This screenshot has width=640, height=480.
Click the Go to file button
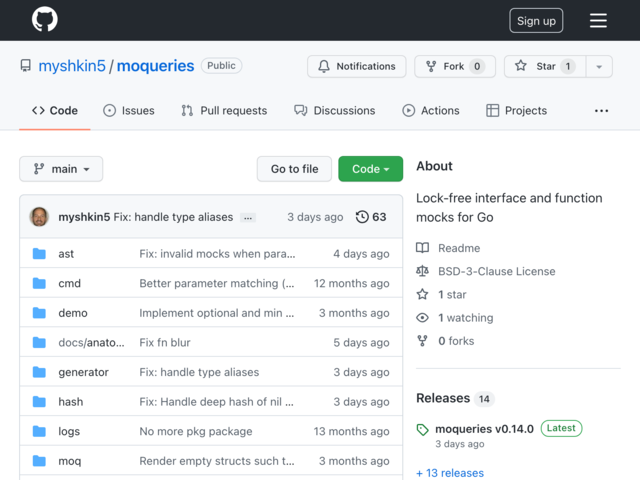(x=294, y=169)
